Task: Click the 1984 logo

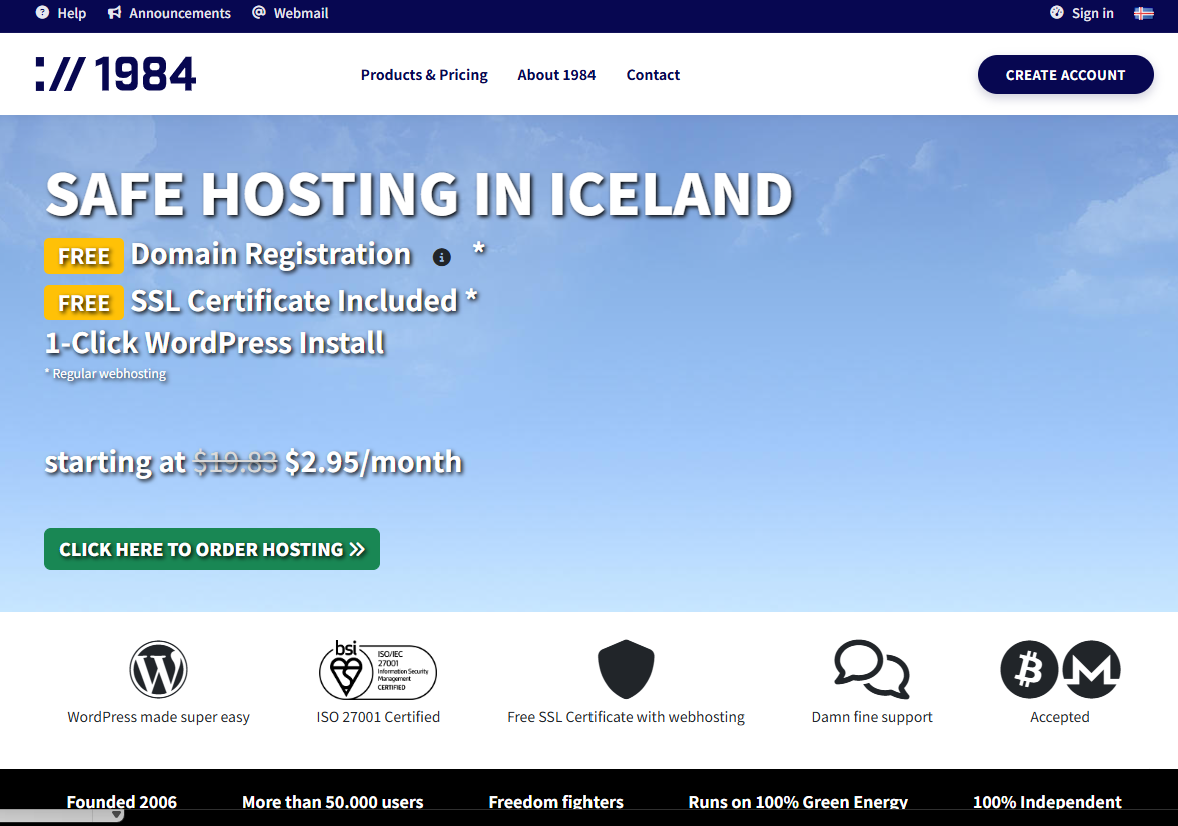Action: click(116, 74)
